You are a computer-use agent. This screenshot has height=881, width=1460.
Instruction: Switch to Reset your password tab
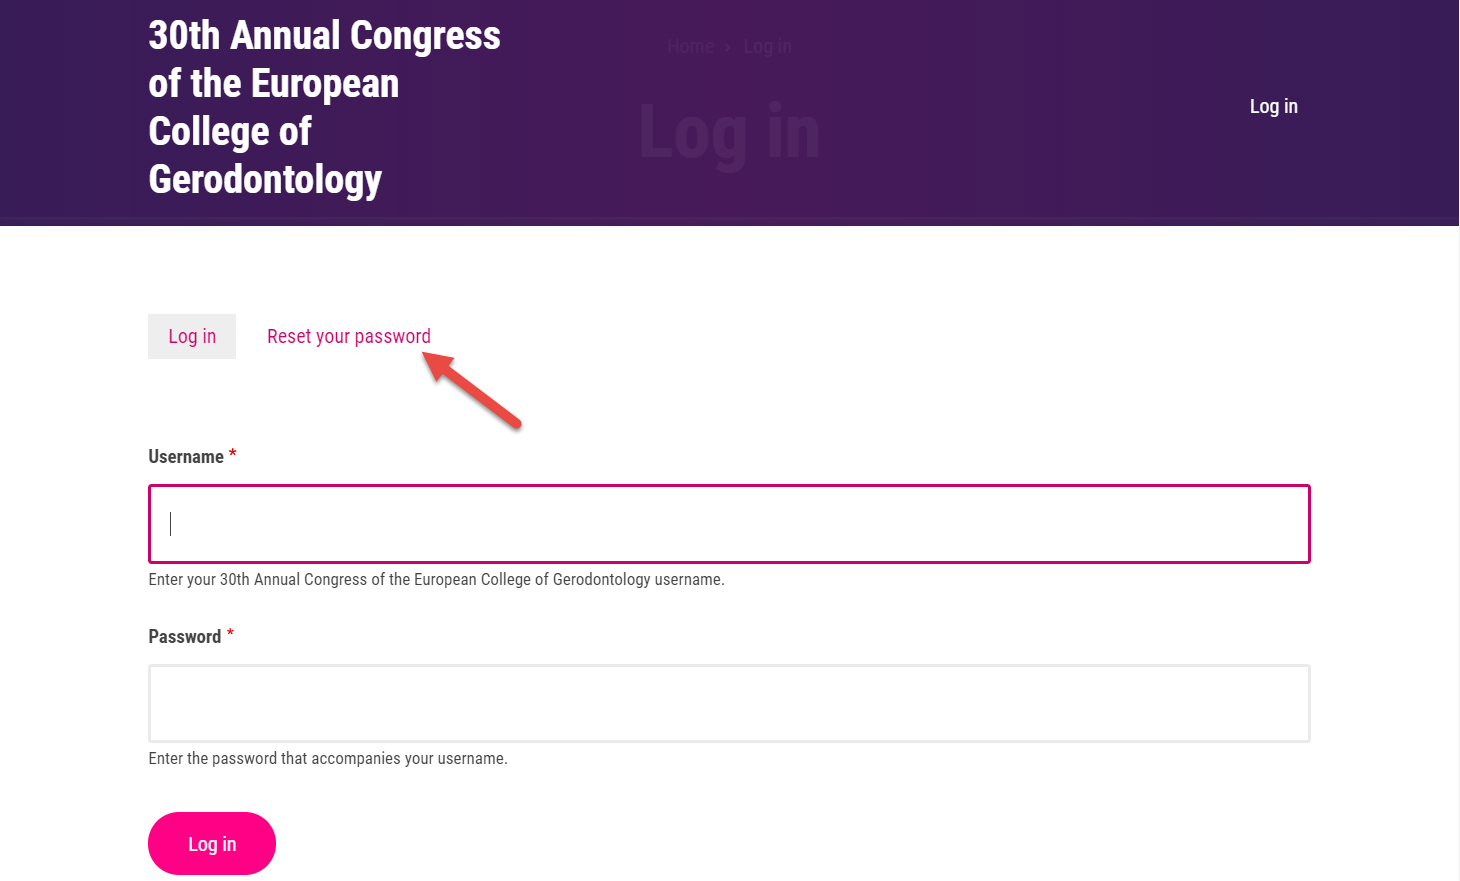pyautogui.click(x=348, y=337)
